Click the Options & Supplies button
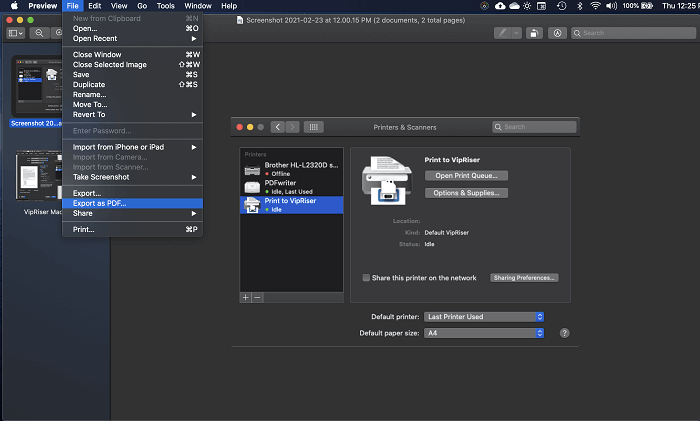 466,192
